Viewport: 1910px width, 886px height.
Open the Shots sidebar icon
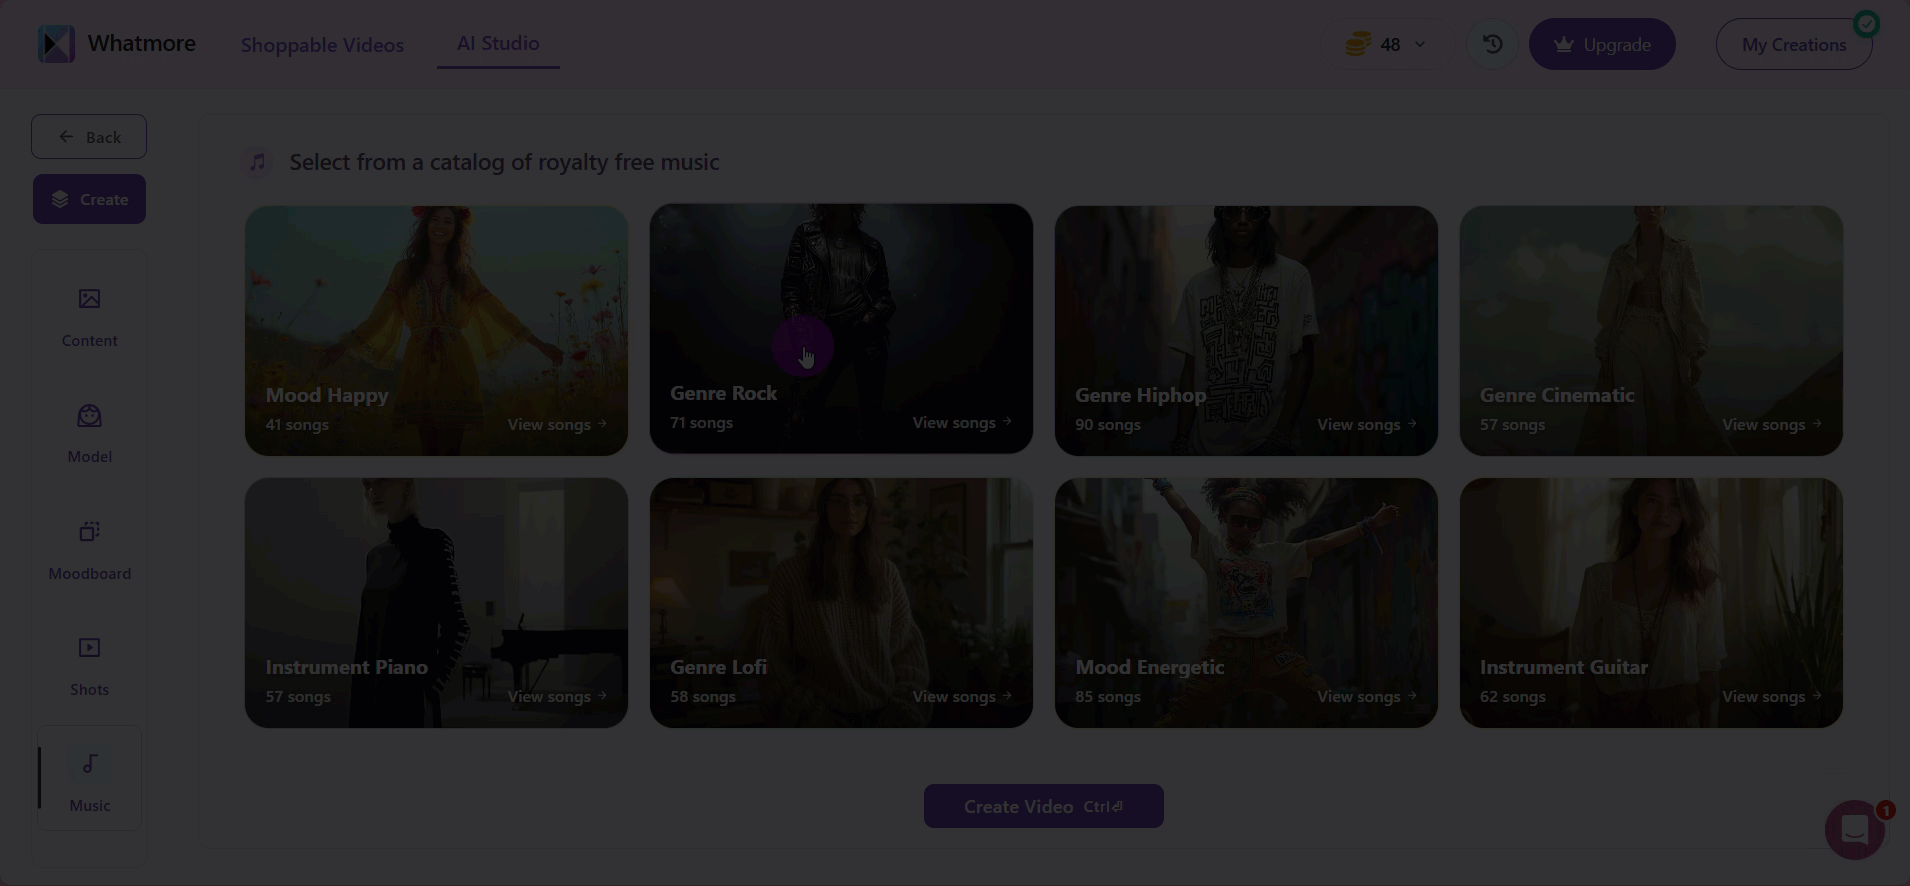[89, 648]
